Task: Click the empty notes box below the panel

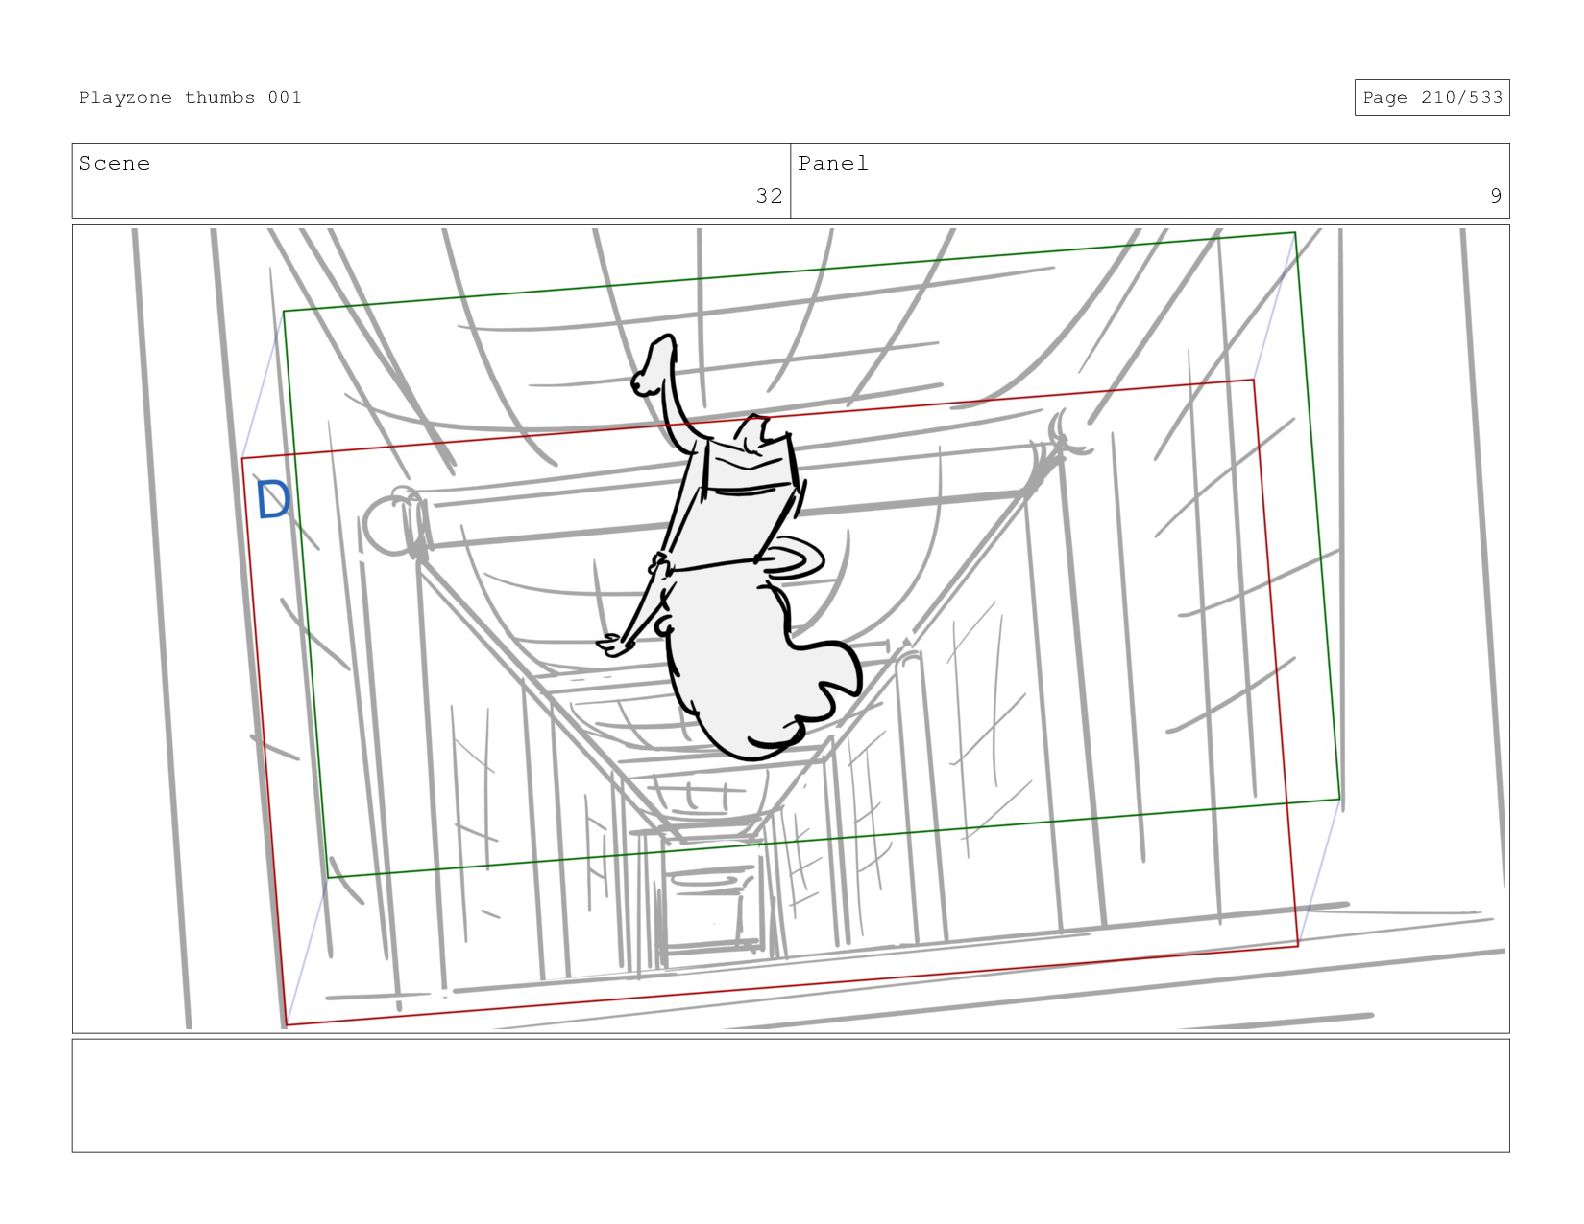Action: pos(790,1095)
